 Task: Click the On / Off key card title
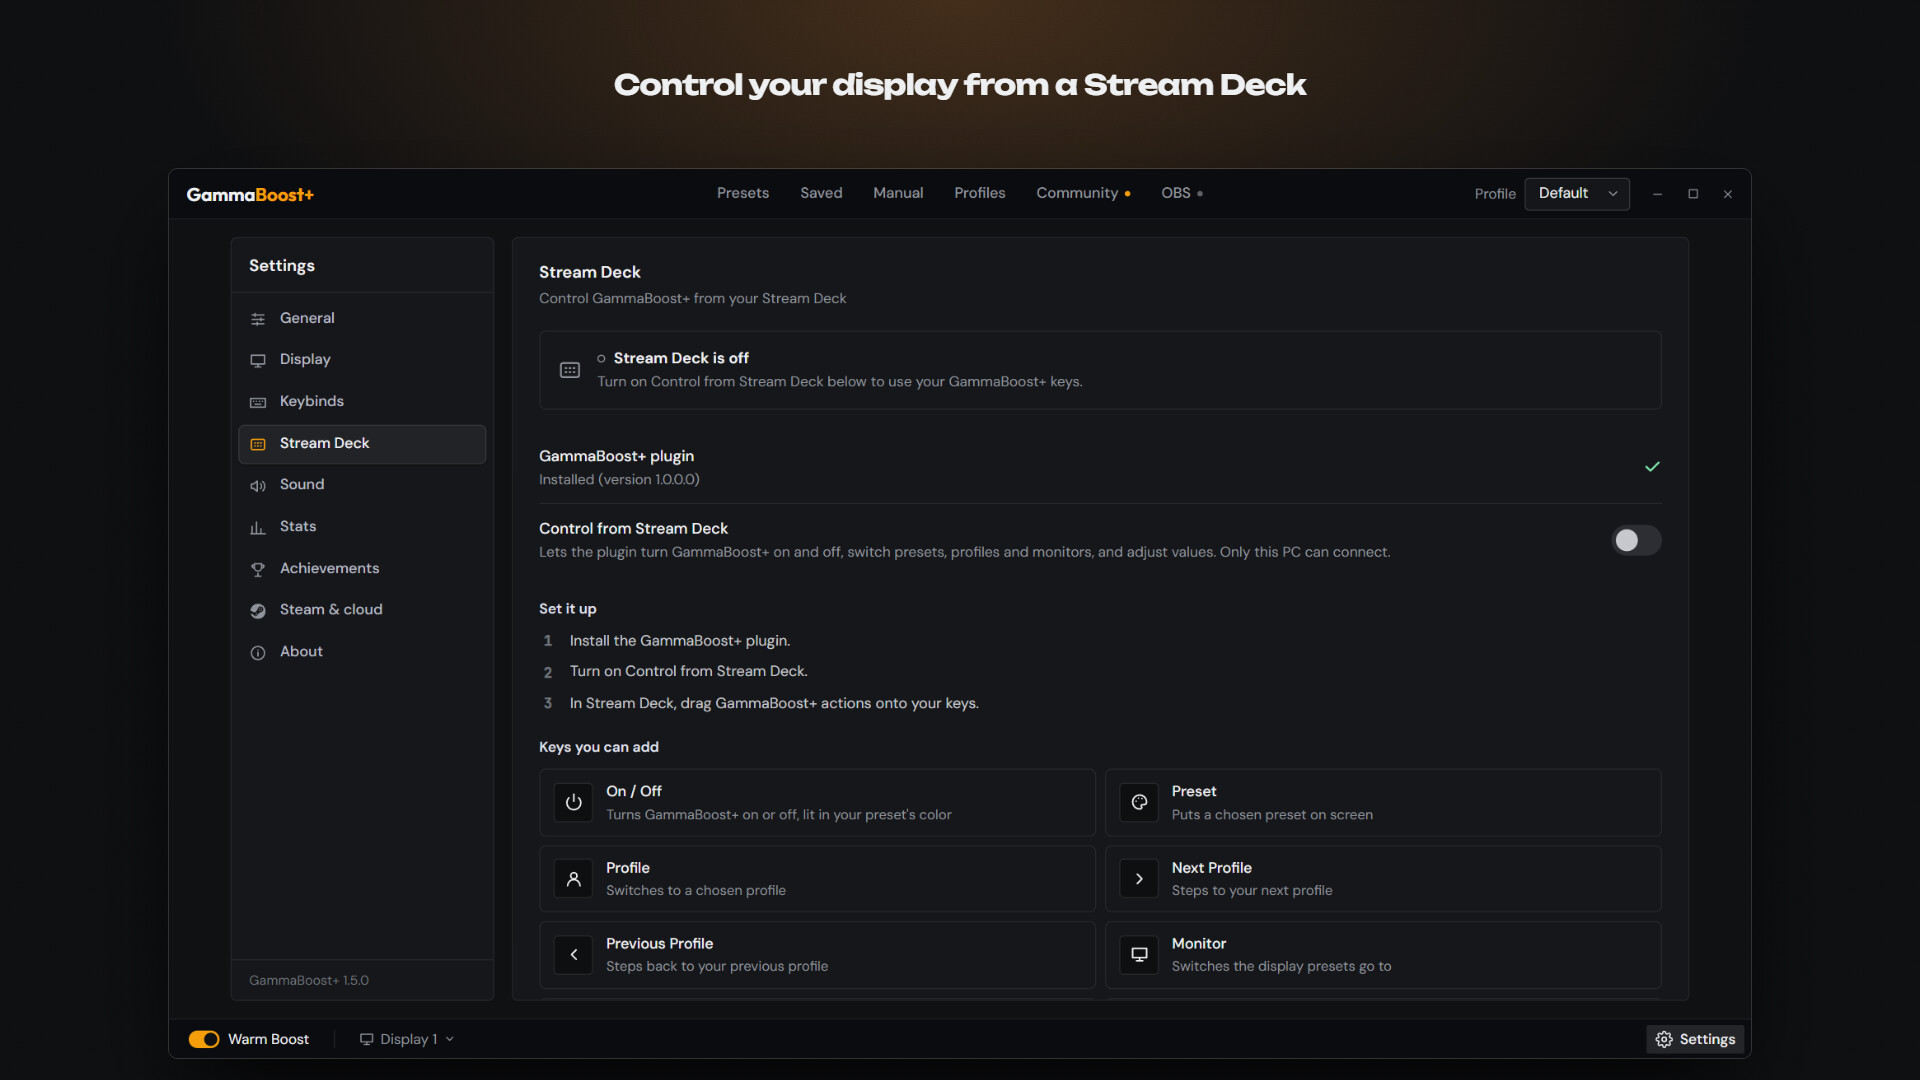(634, 791)
